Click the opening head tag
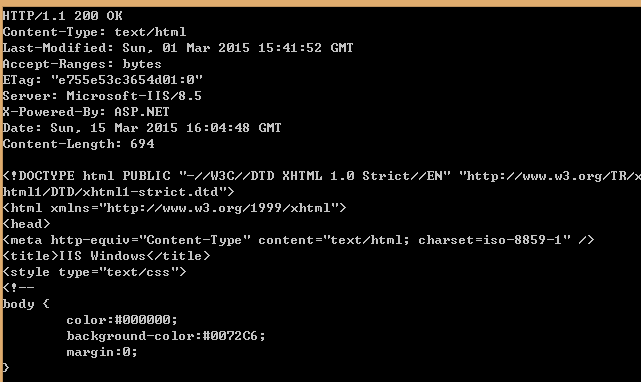The width and height of the screenshot is (641, 382). 27,224
